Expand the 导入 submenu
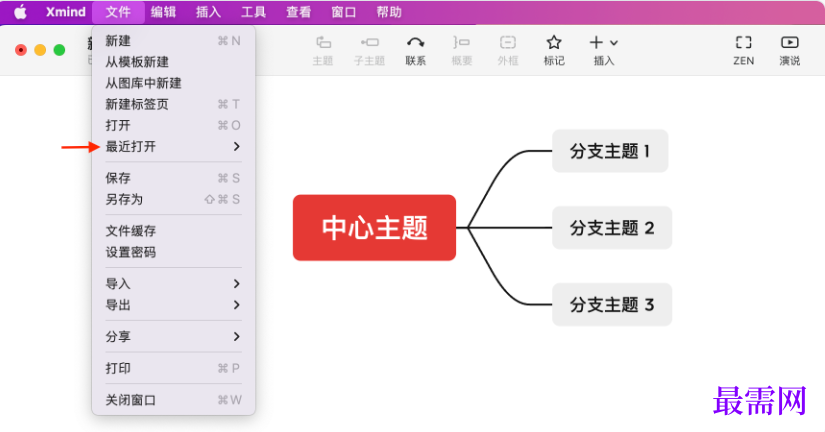Image resolution: width=825 pixels, height=432 pixels. click(173, 284)
